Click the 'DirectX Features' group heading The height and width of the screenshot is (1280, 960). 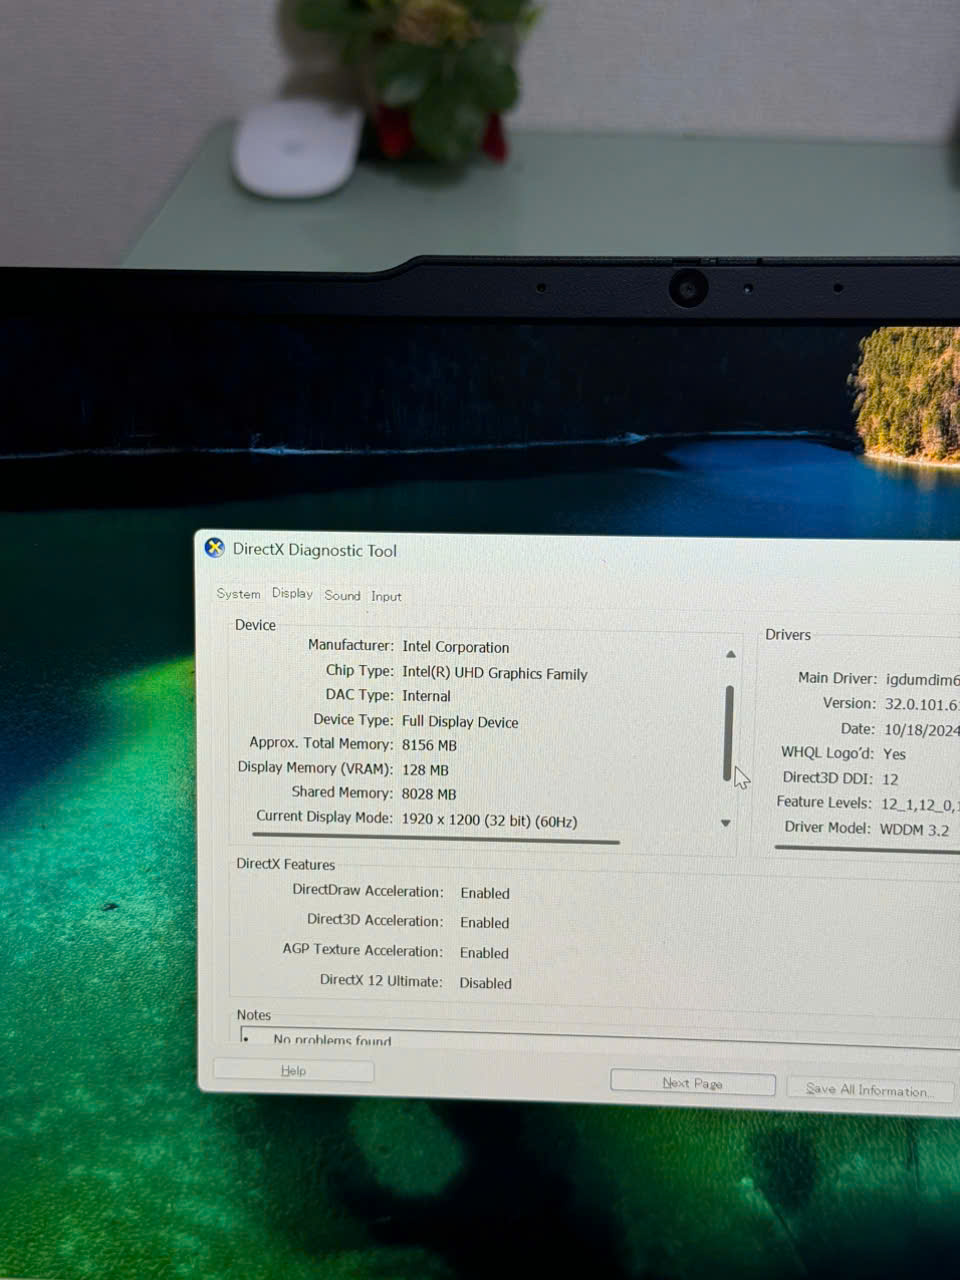click(x=285, y=864)
